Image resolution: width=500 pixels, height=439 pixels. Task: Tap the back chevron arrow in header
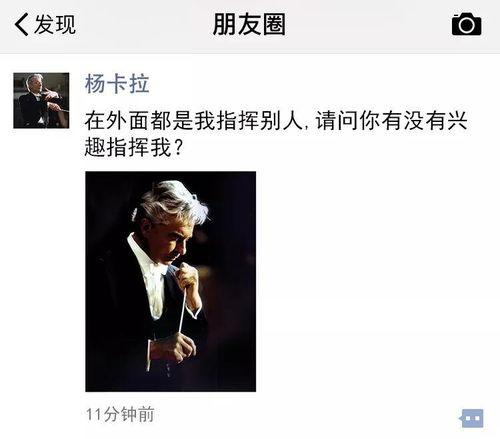21,24
